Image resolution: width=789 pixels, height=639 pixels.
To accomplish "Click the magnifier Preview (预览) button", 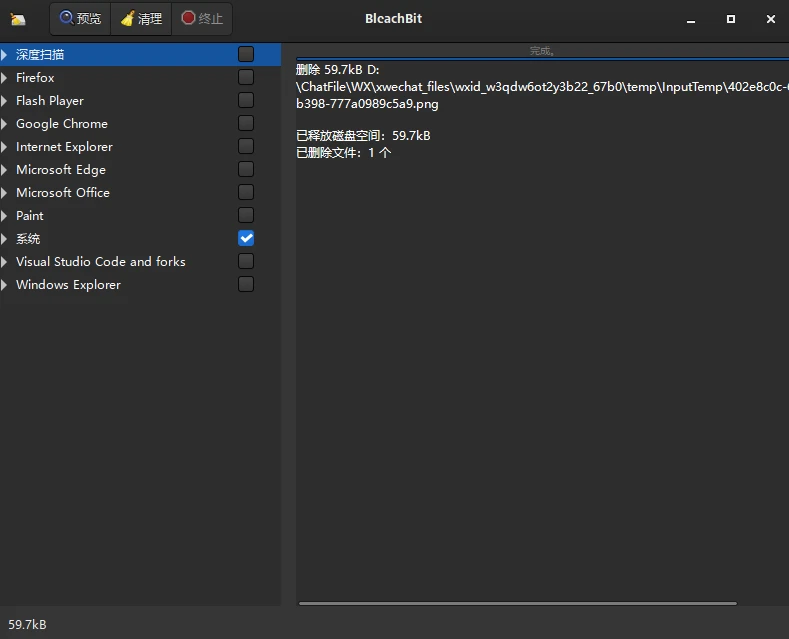I will (81, 19).
